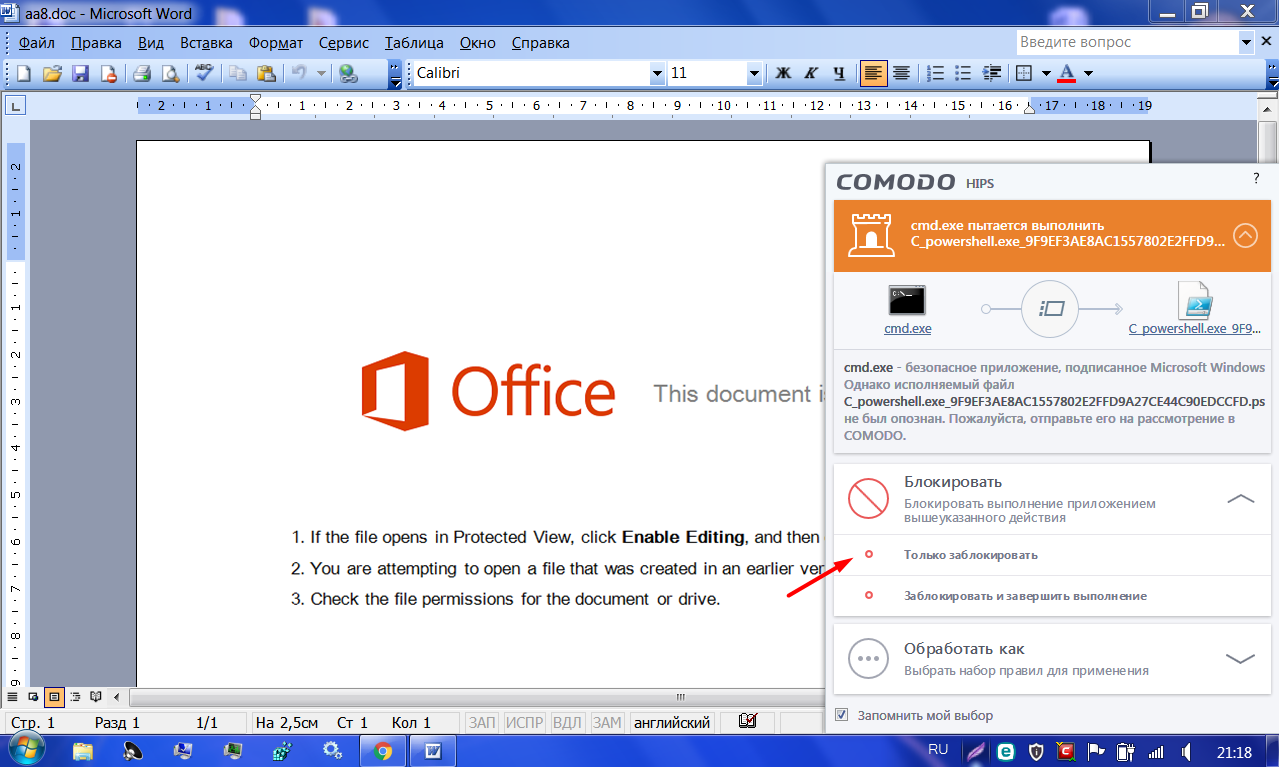Apply numbered list formatting
This screenshot has height=767, width=1279.
click(x=936, y=73)
